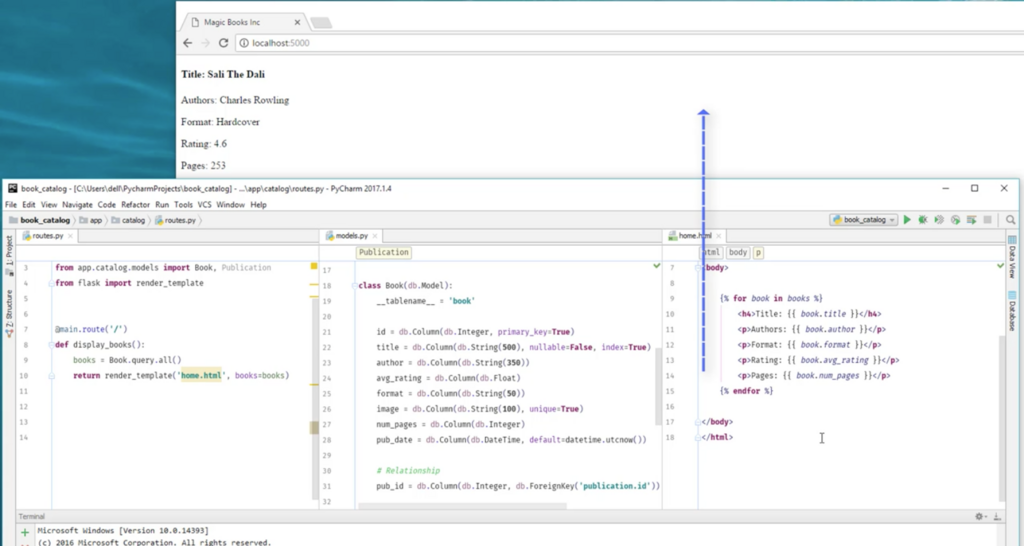Hide the Terminal panel icon
1024x546 pixels.
point(997,517)
